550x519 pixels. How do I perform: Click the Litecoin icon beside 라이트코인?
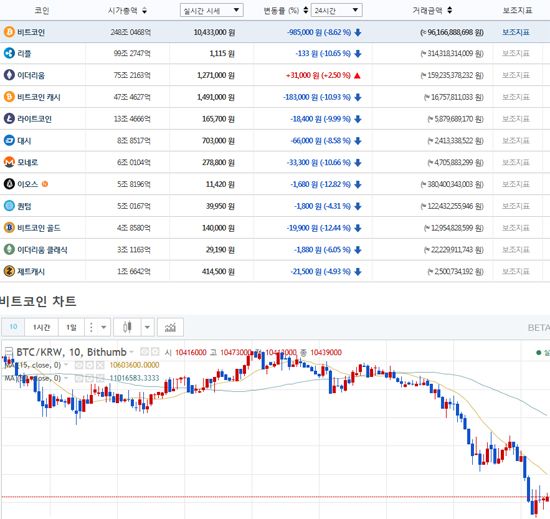click(x=9, y=119)
